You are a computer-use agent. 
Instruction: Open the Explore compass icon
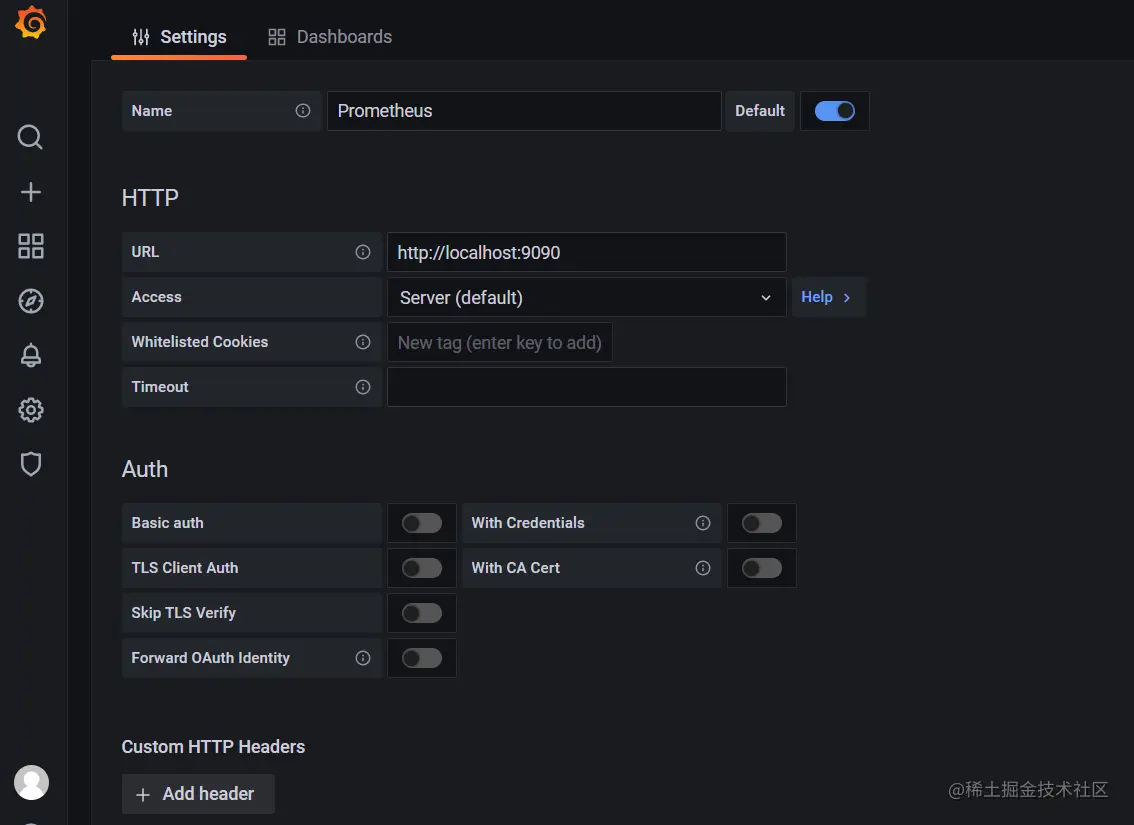31,301
